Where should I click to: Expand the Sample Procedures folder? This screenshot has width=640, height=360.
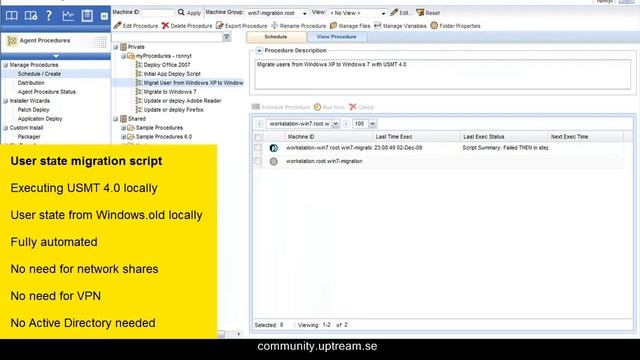point(123,128)
